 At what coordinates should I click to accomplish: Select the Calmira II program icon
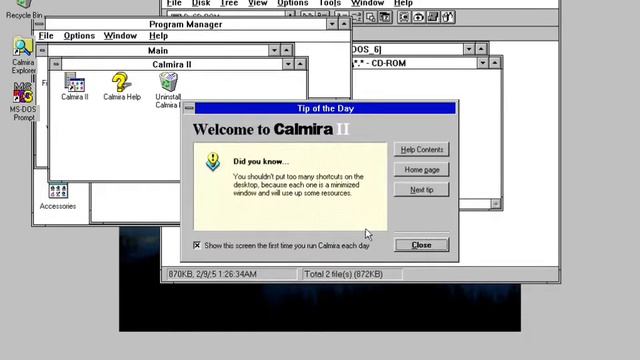coord(75,87)
